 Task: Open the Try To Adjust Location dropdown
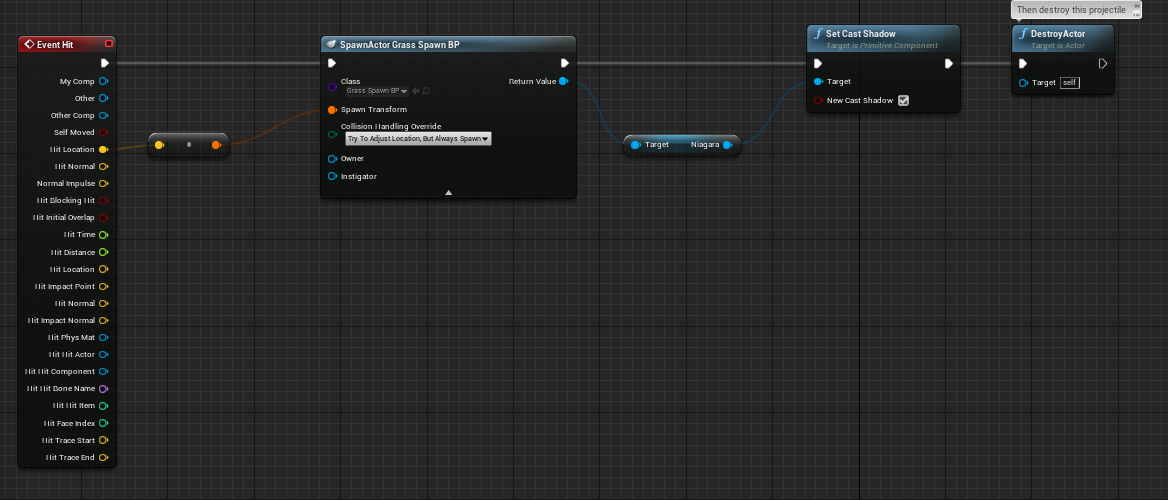(418, 139)
